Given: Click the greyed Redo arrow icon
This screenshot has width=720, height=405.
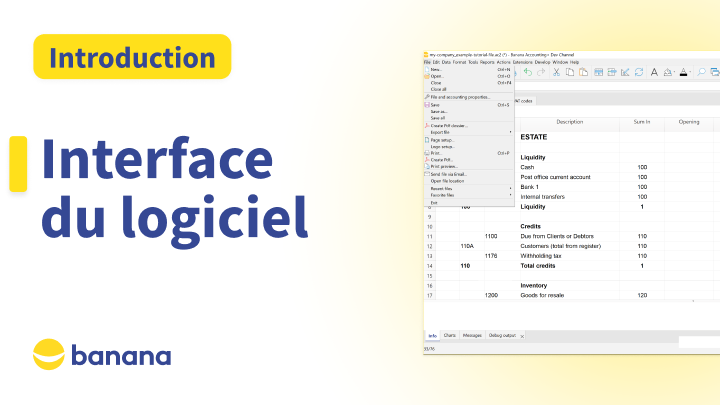Looking at the screenshot, I should (541, 72).
